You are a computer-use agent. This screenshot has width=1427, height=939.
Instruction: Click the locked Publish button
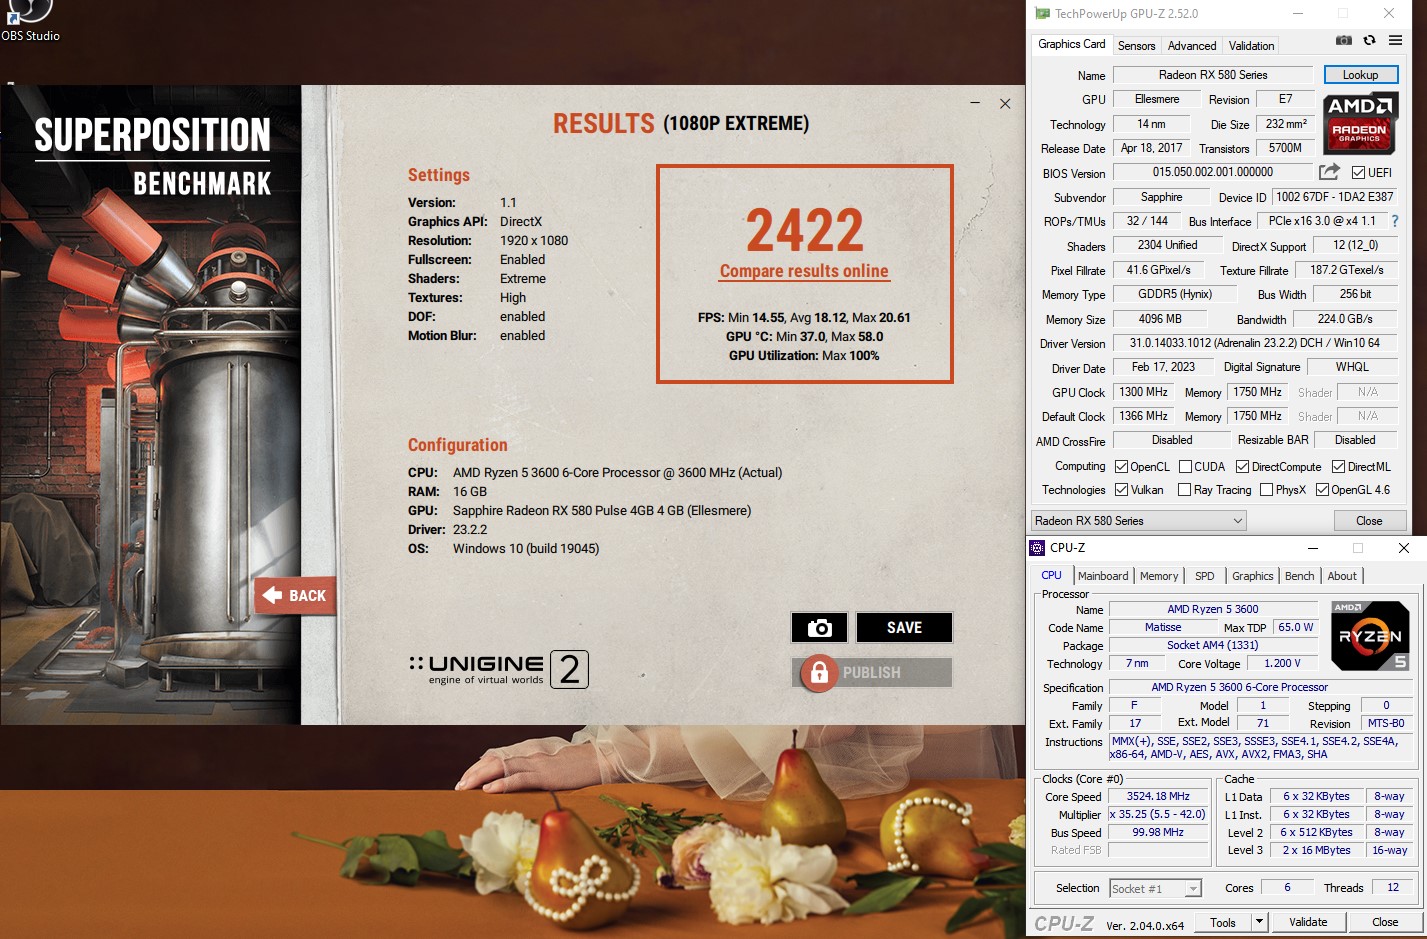point(872,673)
